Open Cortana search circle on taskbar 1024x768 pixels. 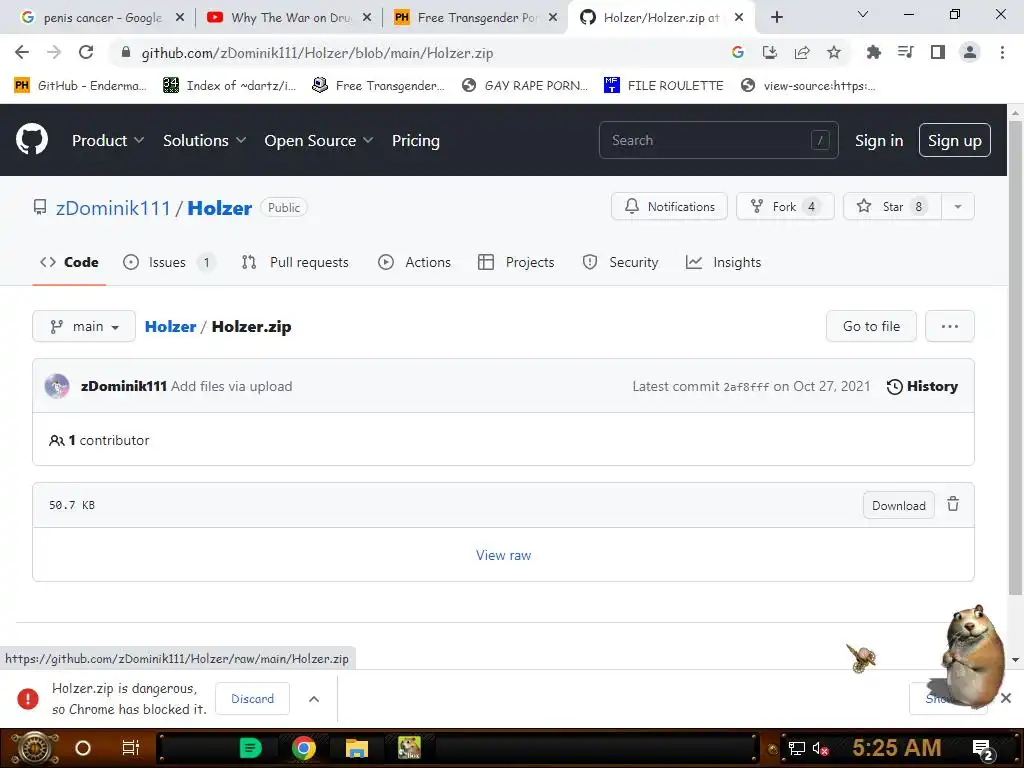(83, 748)
